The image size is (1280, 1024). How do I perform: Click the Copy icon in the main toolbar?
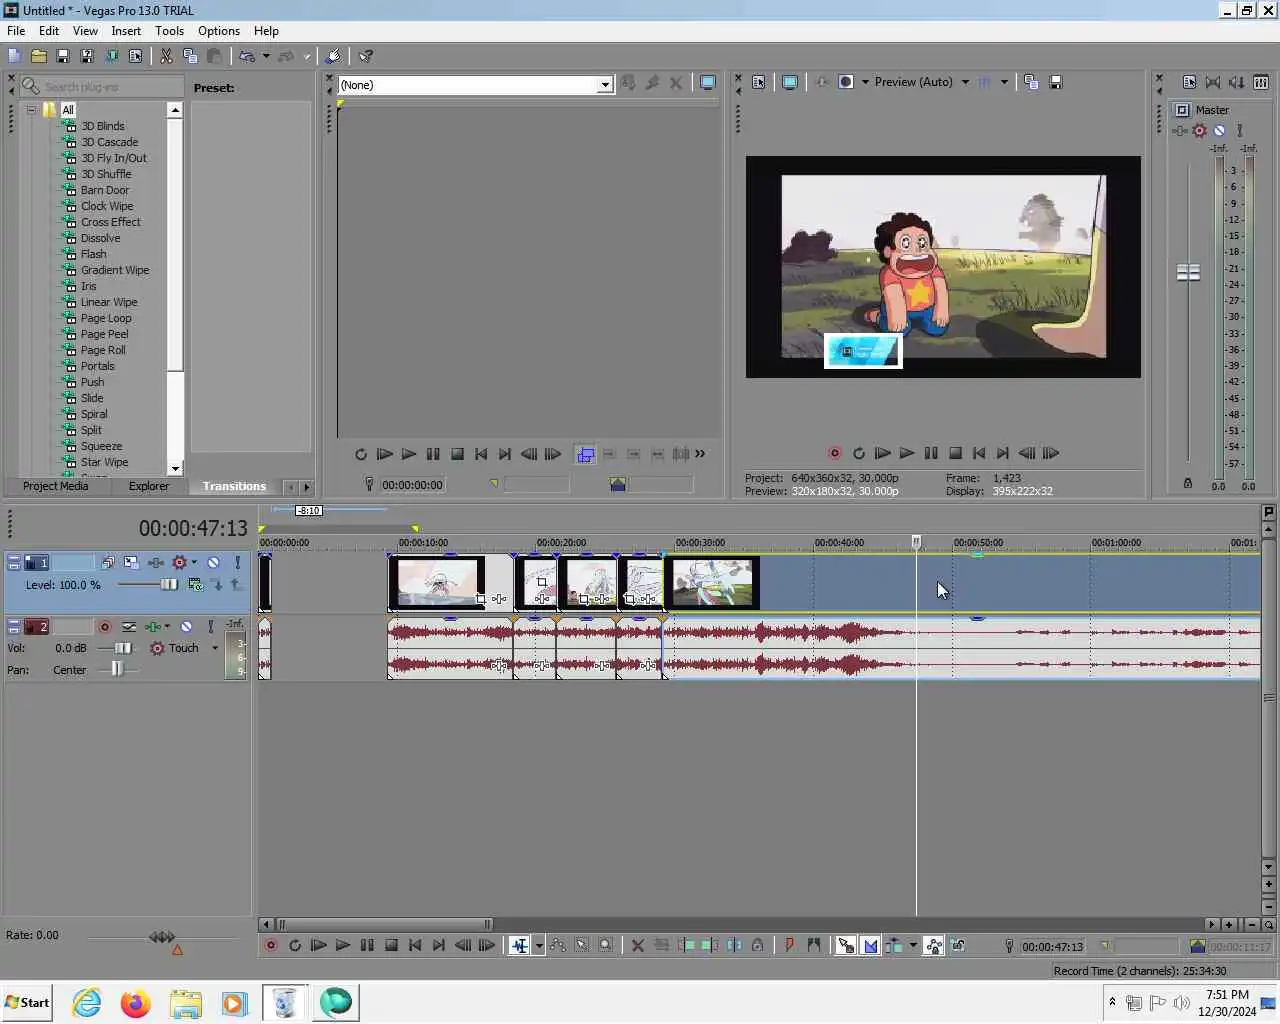(x=190, y=56)
